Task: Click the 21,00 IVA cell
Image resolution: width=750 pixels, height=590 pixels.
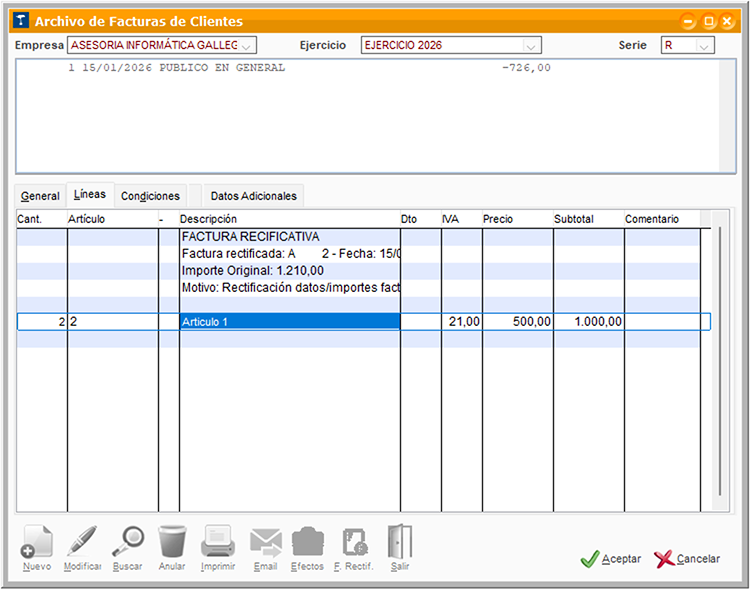Action: [462, 322]
